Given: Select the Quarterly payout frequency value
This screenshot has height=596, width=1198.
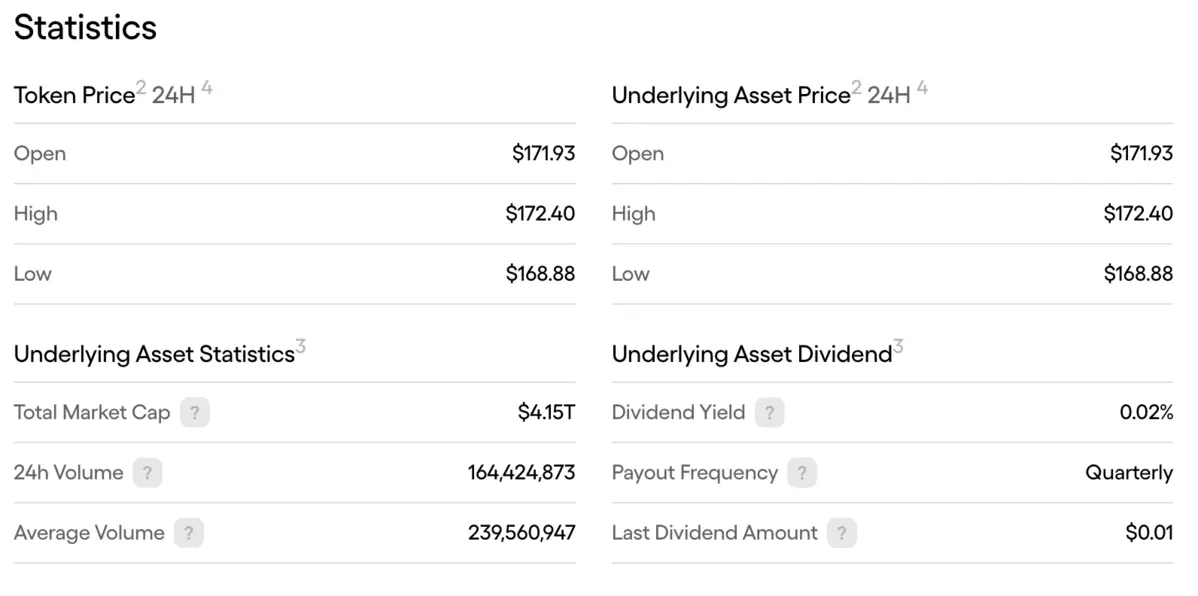Looking at the screenshot, I should point(1128,473).
